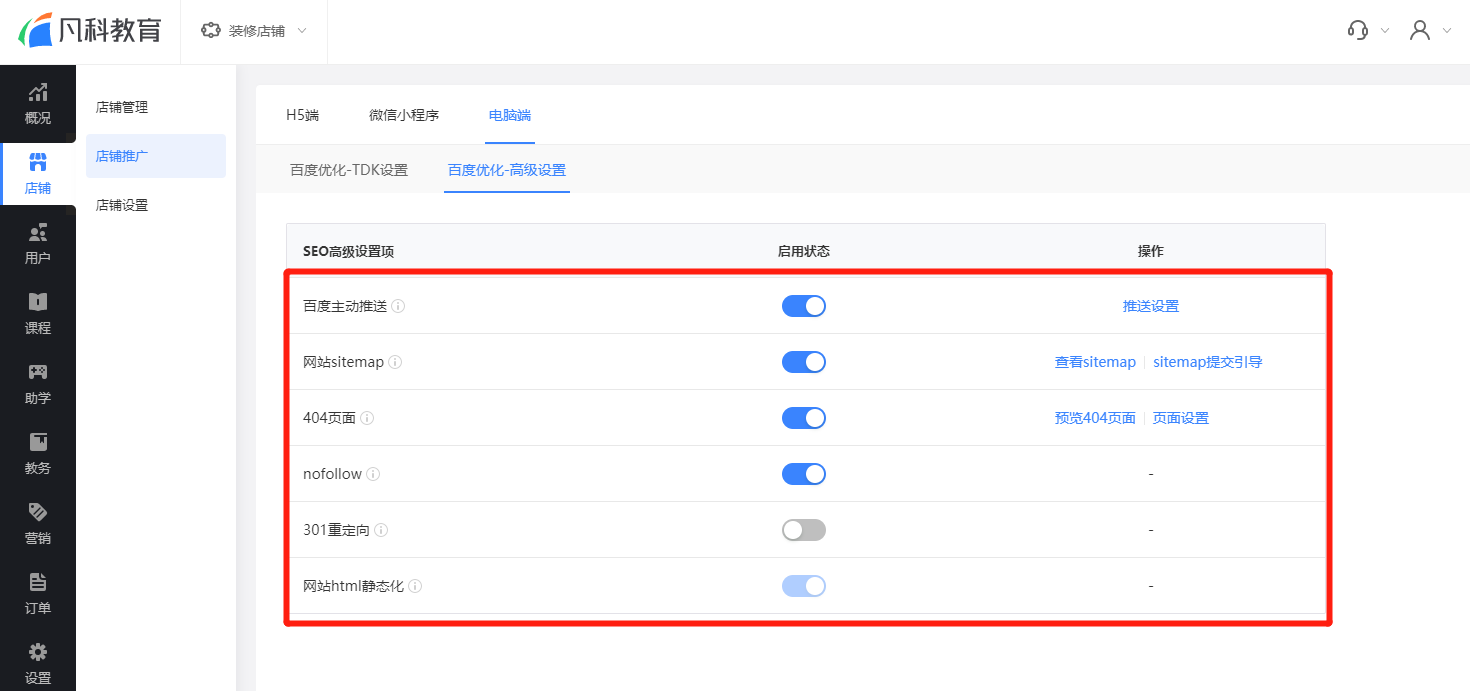Disable the nofollow switch
Image resolution: width=1470 pixels, height=691 pixels.
click(804, 474)
